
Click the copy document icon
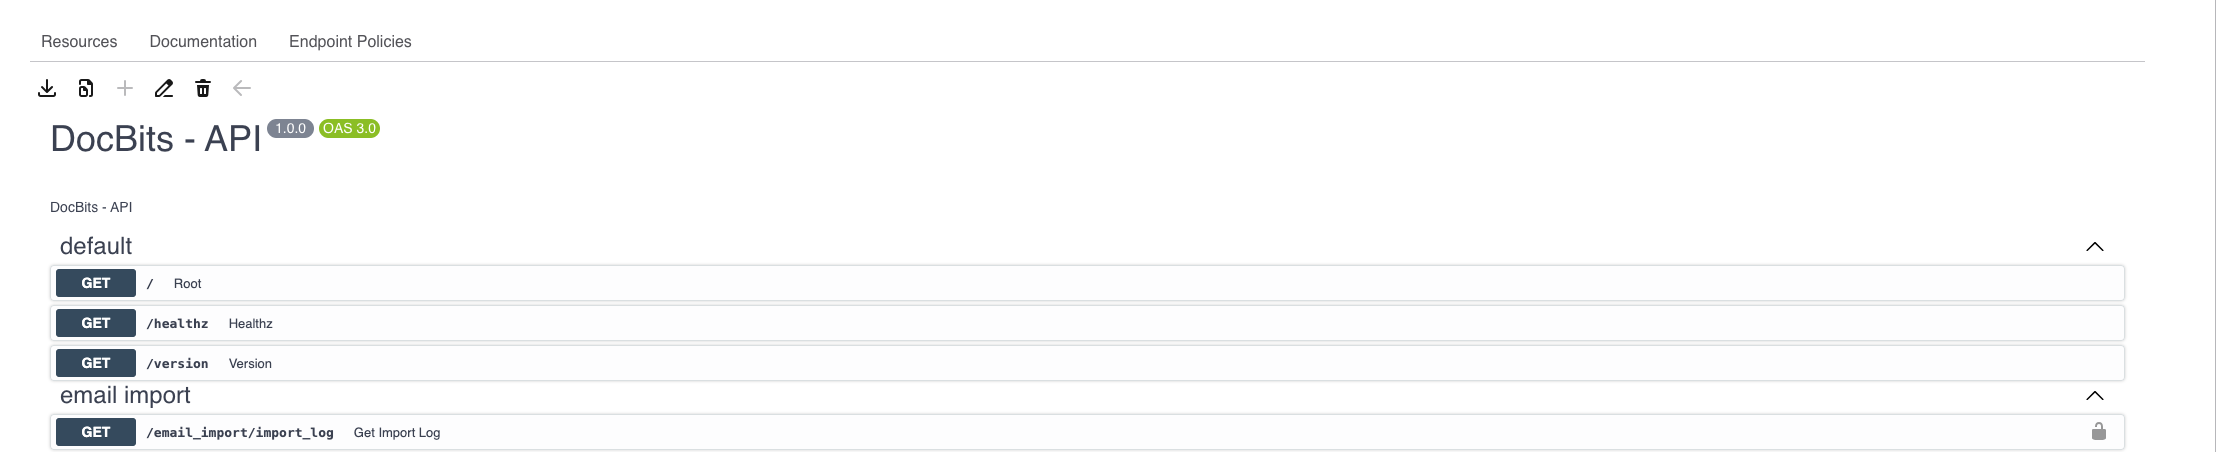tap(86, 89)
